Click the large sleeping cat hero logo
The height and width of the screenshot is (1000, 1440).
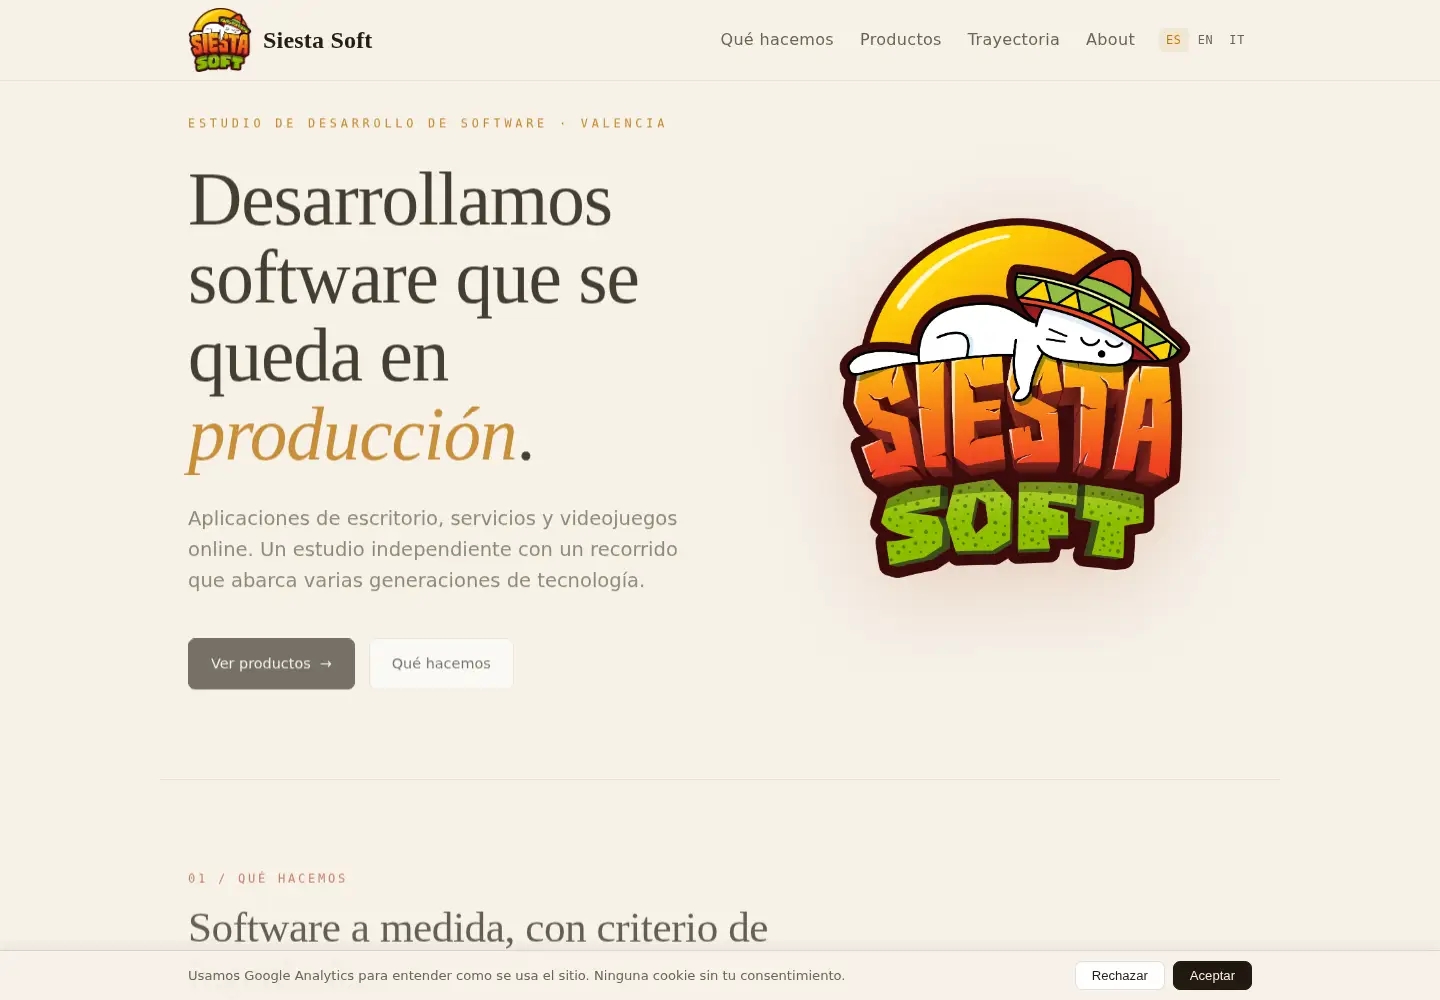[1015, 397]
